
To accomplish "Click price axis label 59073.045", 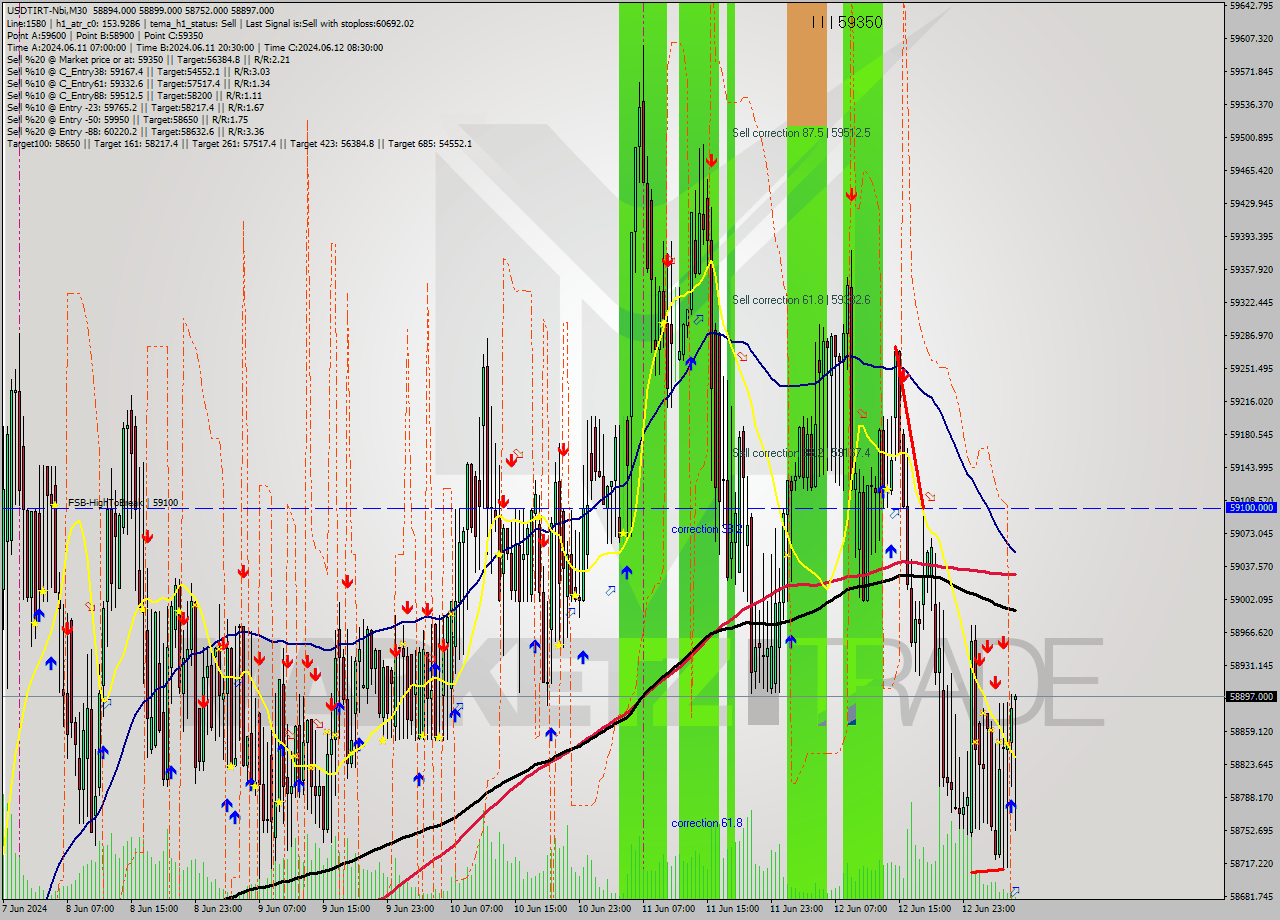I will pyautogui.click(x=1251, y=533).
